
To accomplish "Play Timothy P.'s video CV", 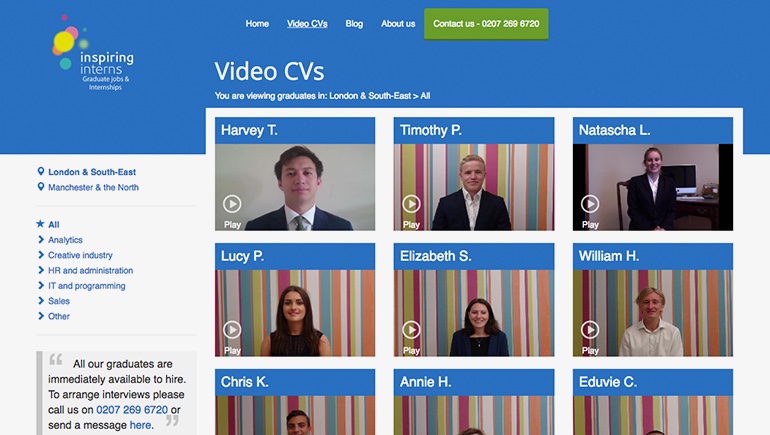I will (412, 204).
